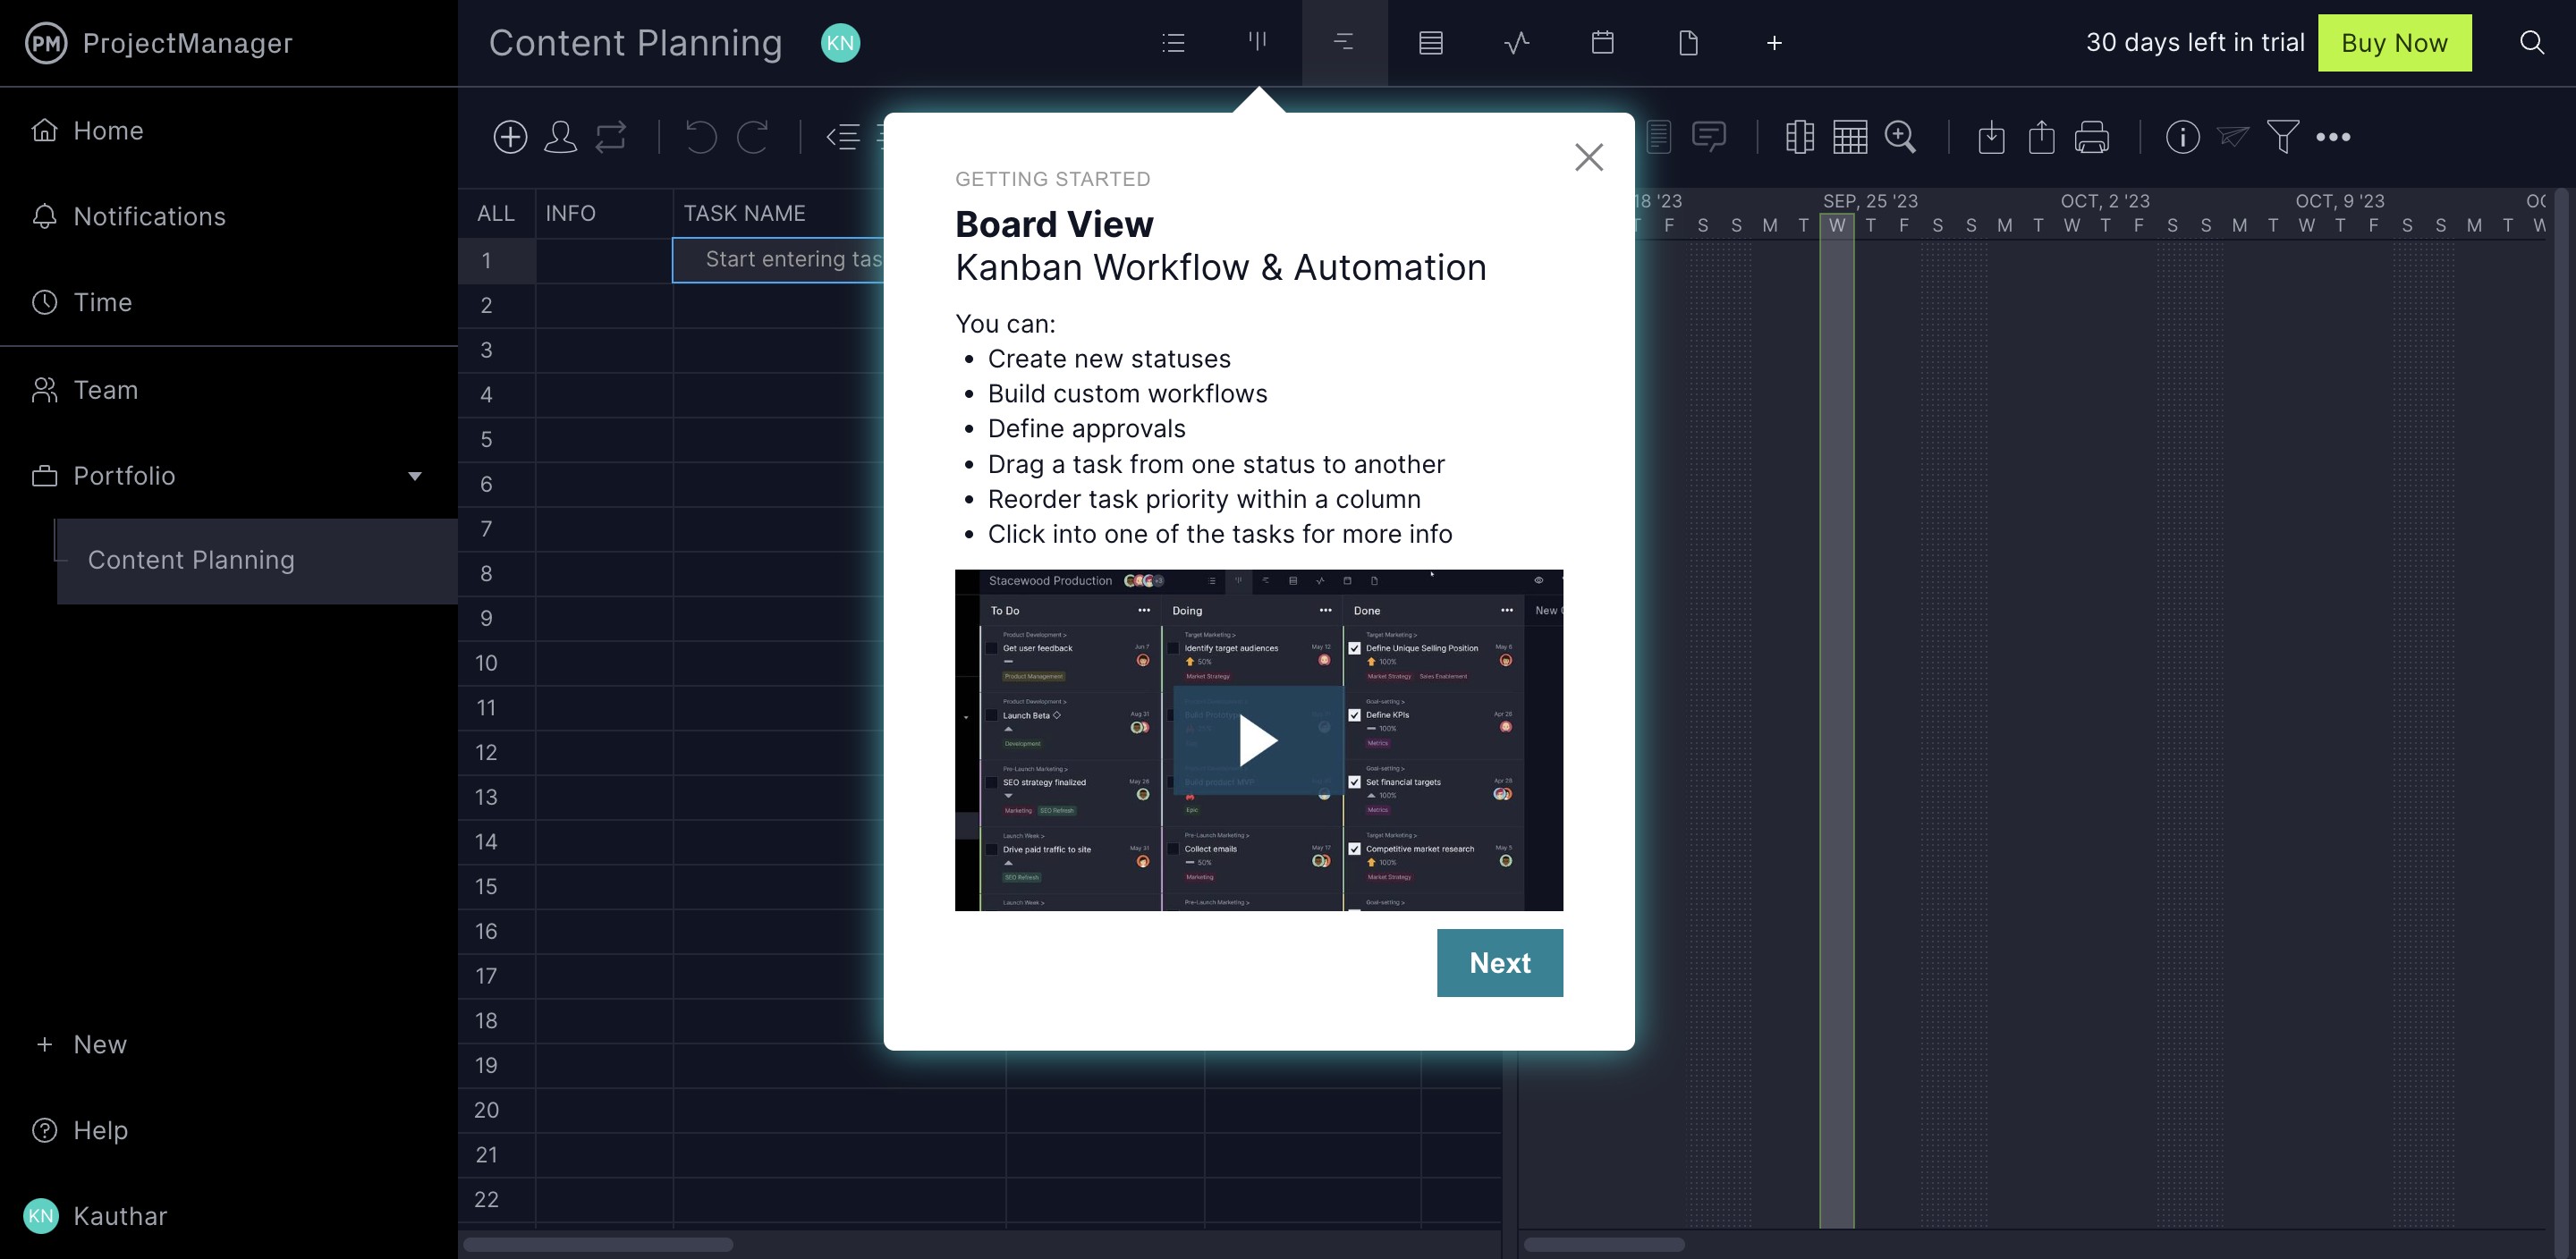Click the task grid horizontal scrollbar
Viewport: 2576px width, 1259px height.
click(x=598, y=1244)
